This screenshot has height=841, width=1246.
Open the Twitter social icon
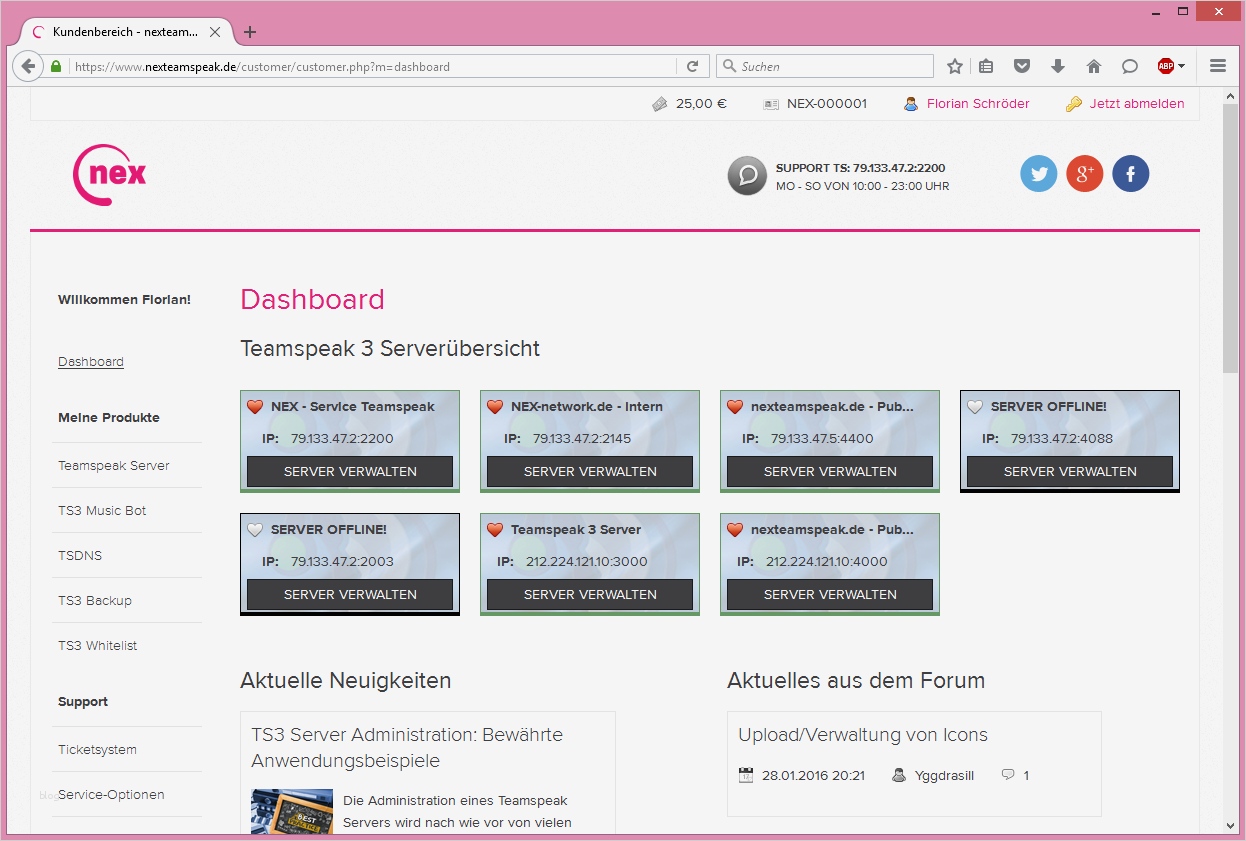tap(1038, 174)
